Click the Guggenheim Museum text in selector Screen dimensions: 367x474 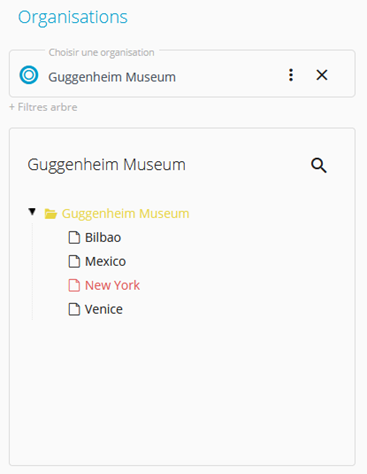click(x=112, y=77)
